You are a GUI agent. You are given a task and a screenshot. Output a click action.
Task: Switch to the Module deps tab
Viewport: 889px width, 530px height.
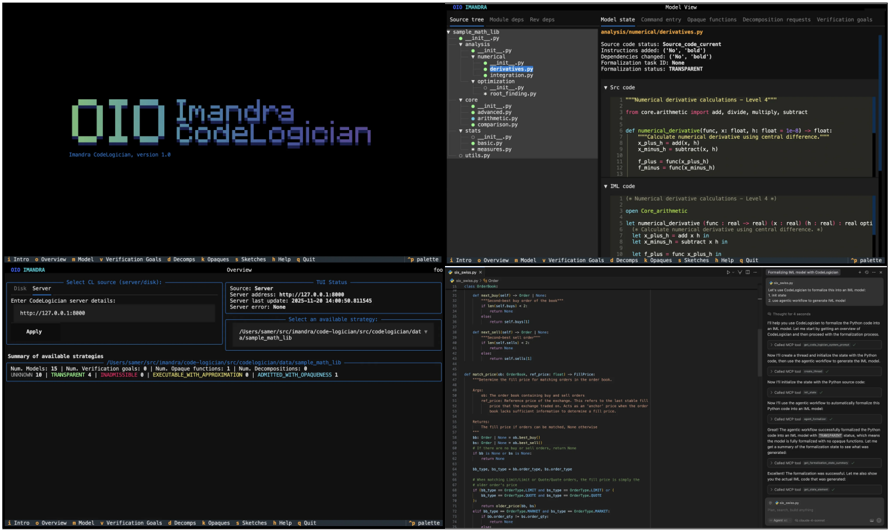point(506,19)
